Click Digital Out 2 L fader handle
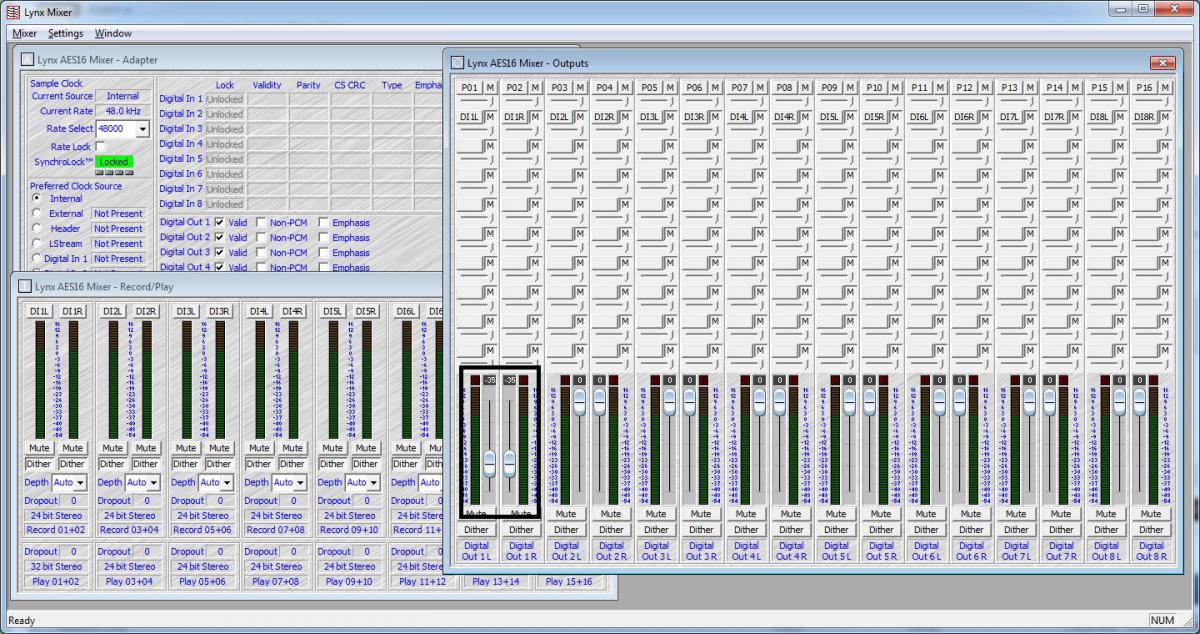Screen dimensions: 1200x634 click(x=579, y=402)
